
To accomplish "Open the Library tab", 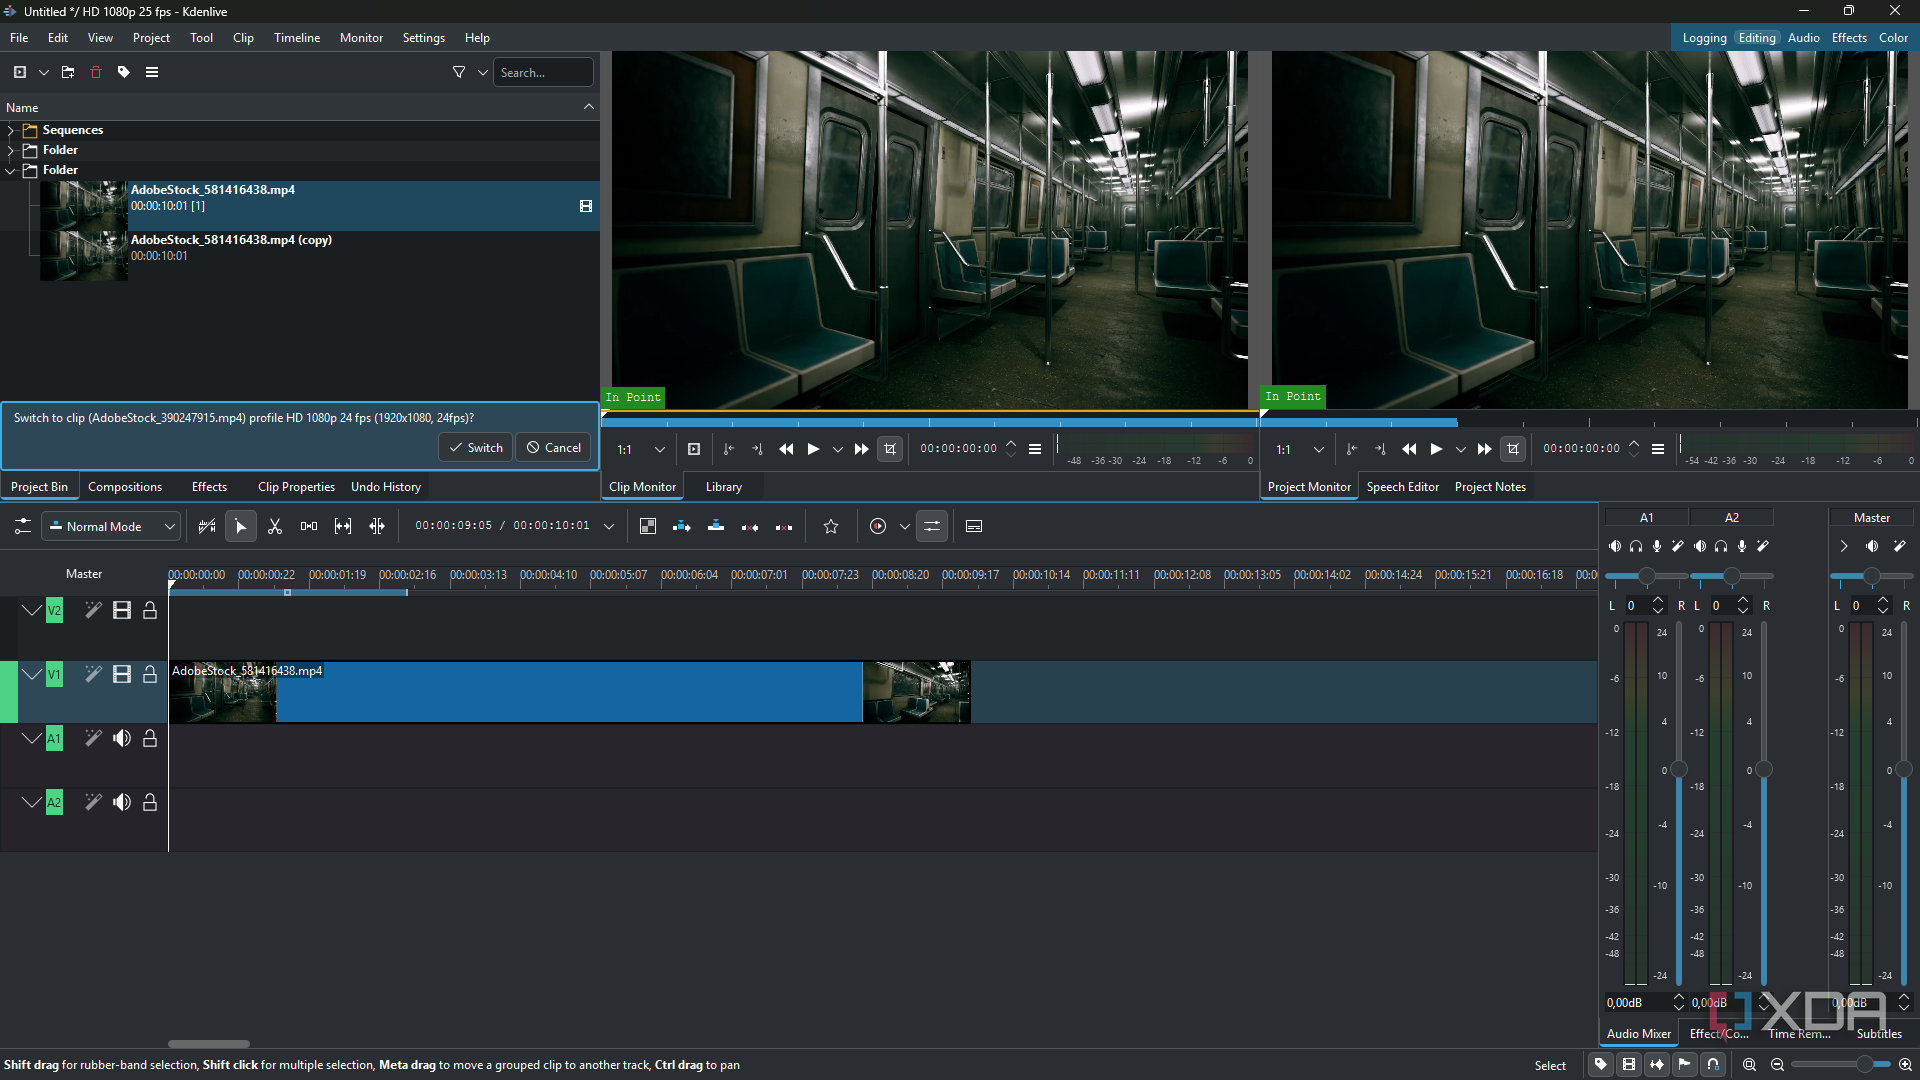I will 724,487.
